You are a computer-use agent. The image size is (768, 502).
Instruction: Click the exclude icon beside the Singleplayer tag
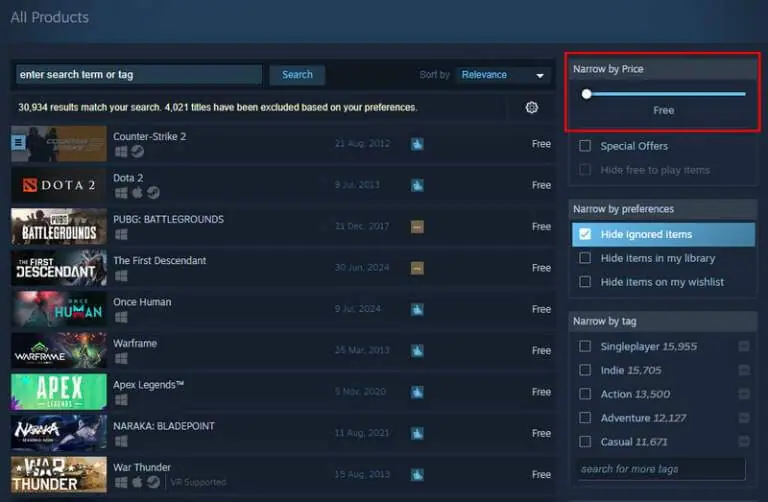coord(744,346)
